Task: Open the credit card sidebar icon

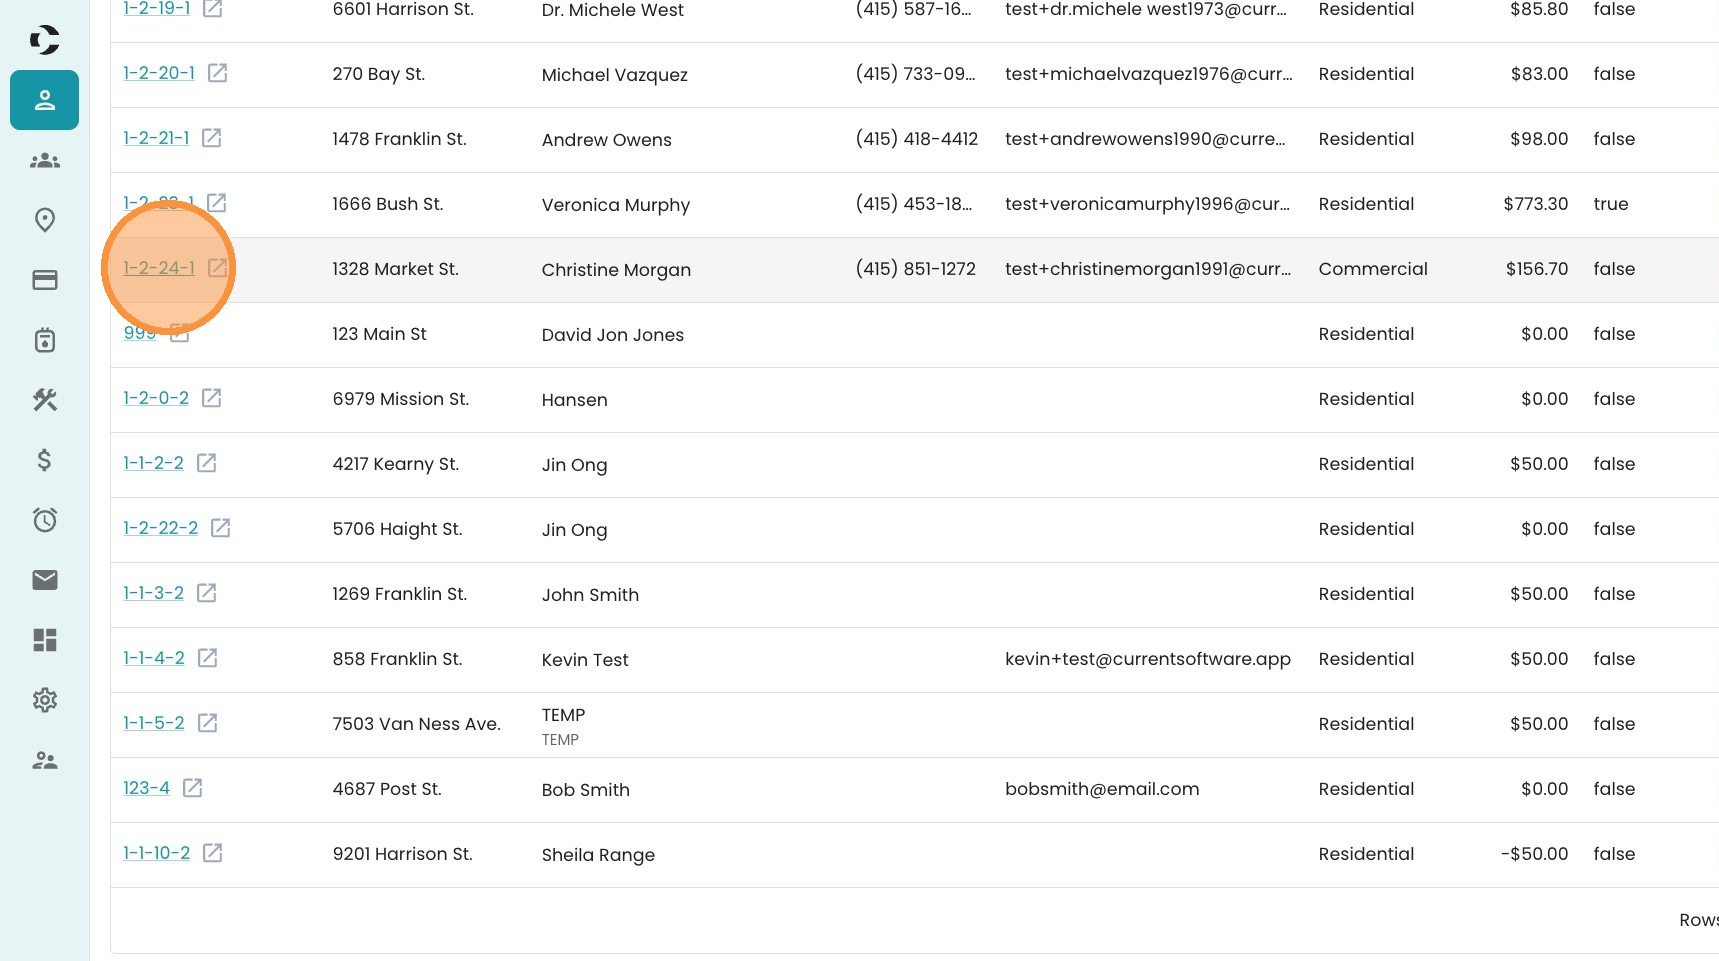Action: [x=44, y=280]
